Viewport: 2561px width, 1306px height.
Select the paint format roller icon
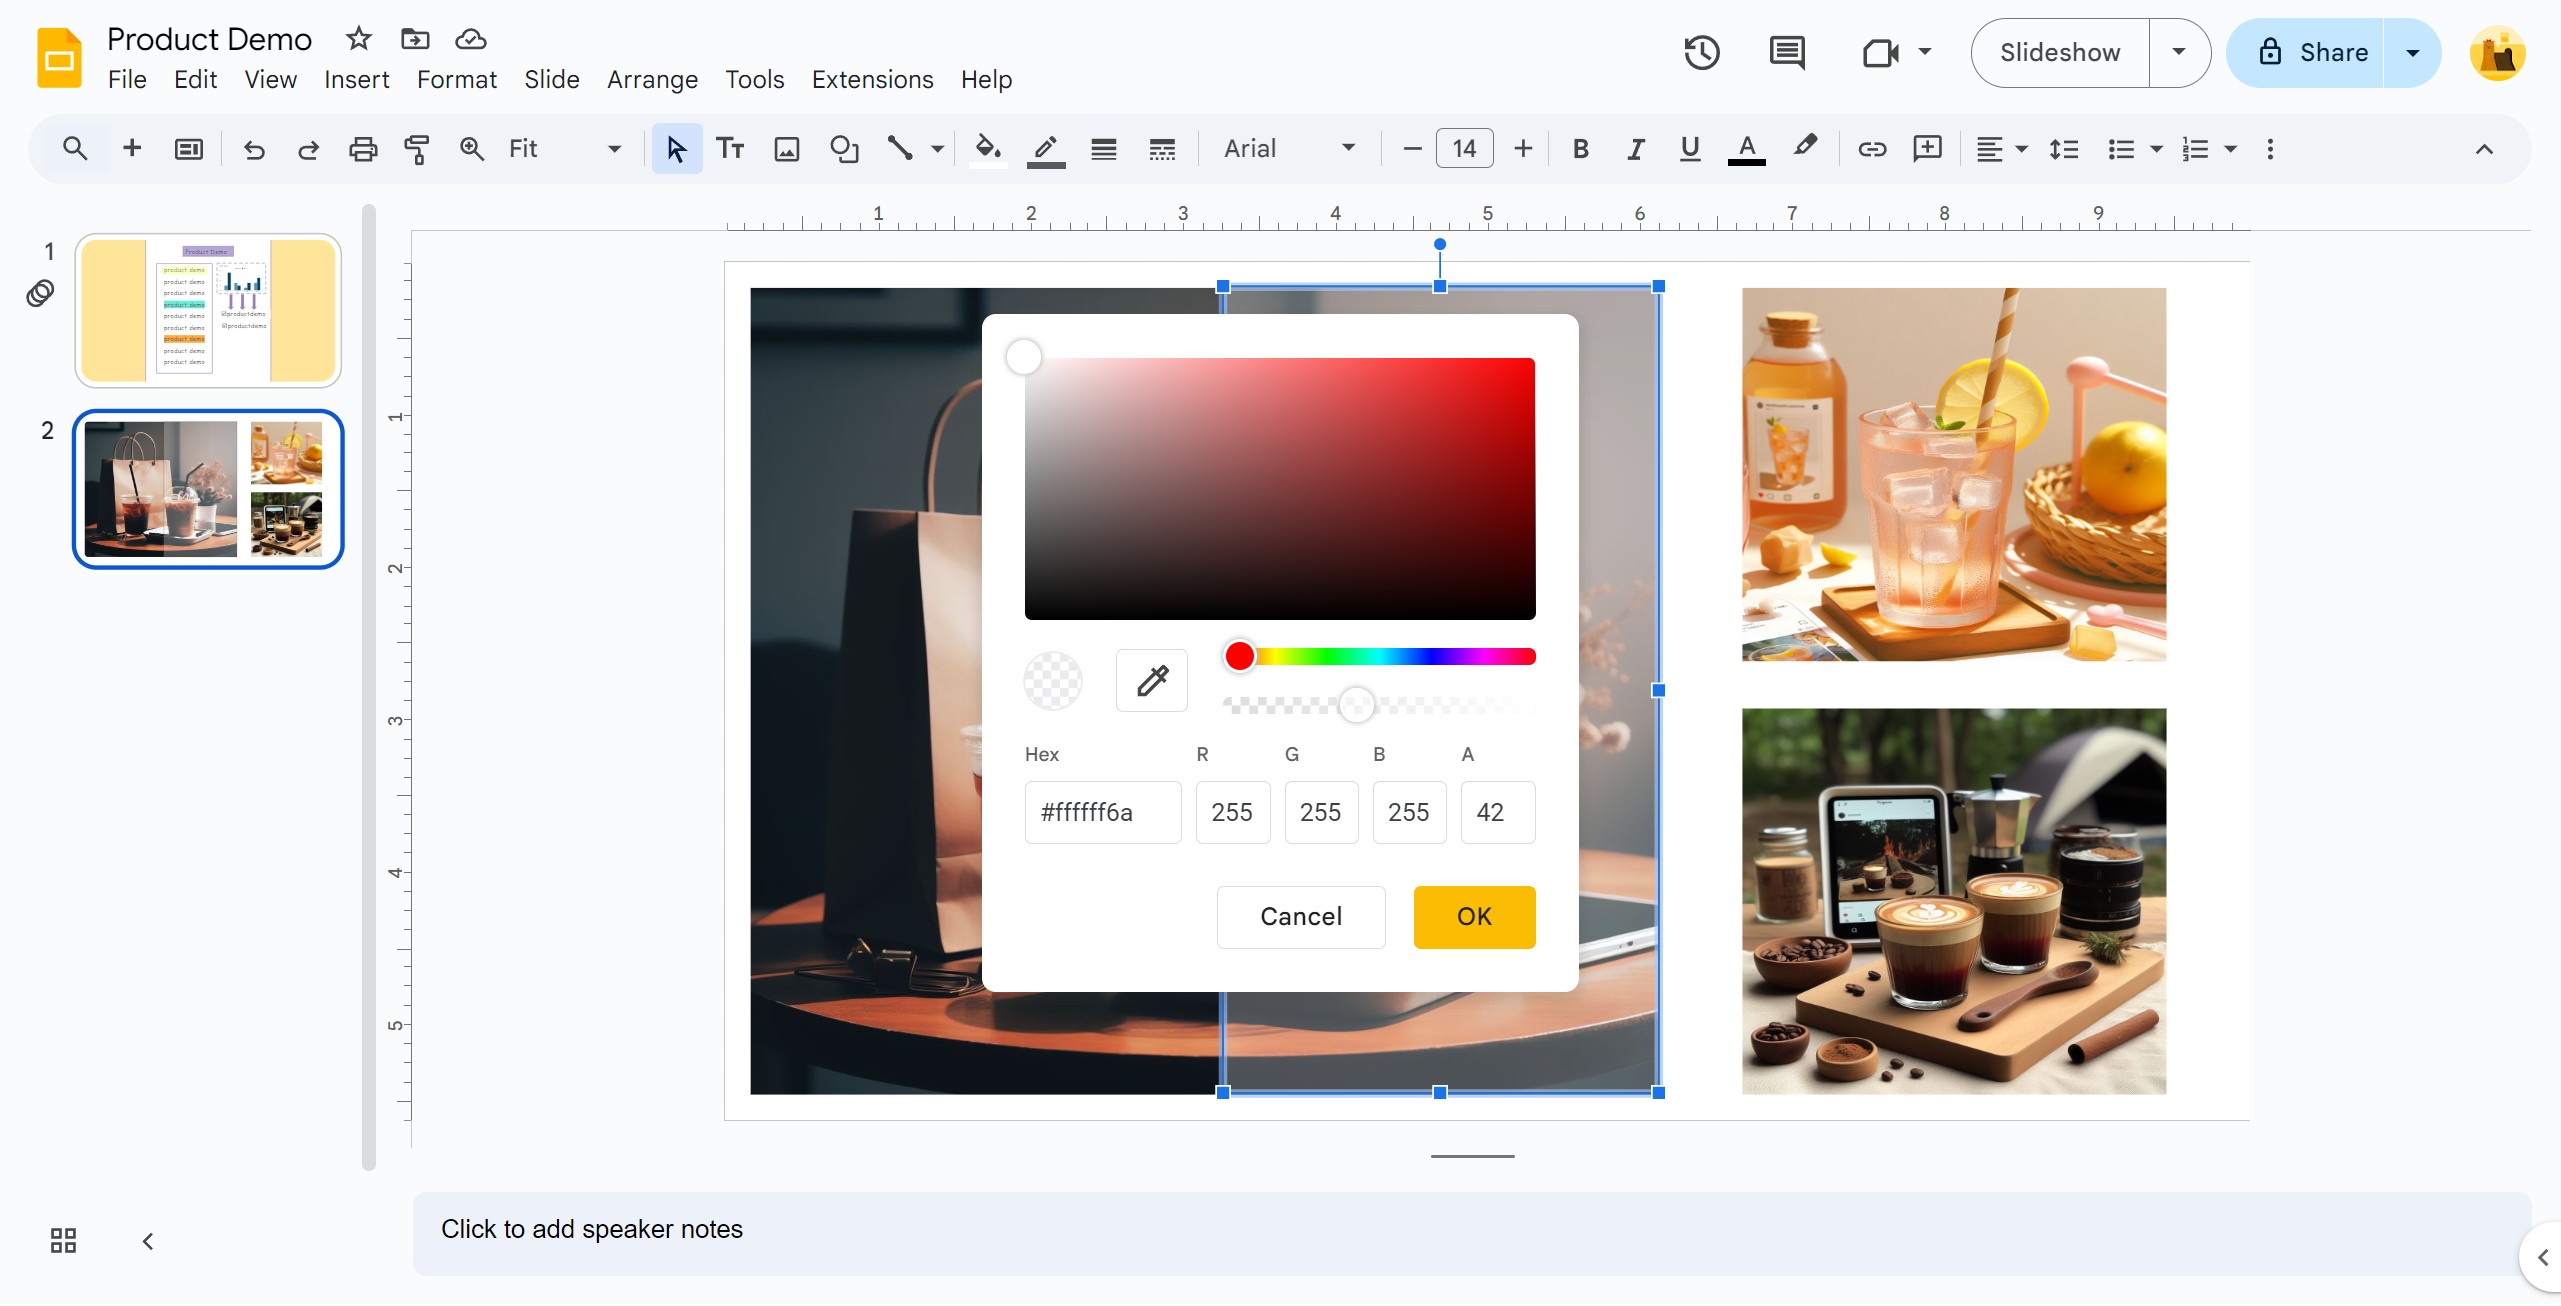point(416,149)
